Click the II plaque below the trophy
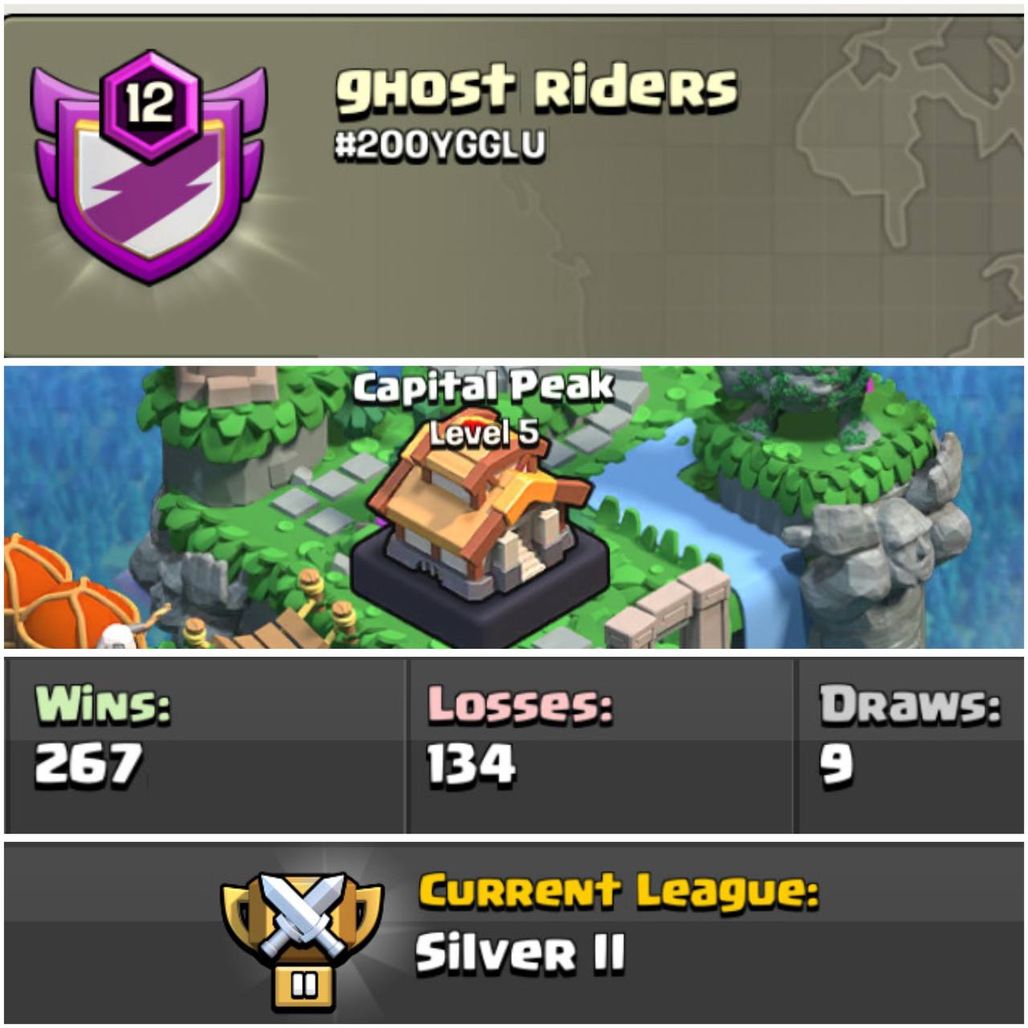This screenshot has width=1028, height=1028. click(303, 985)
